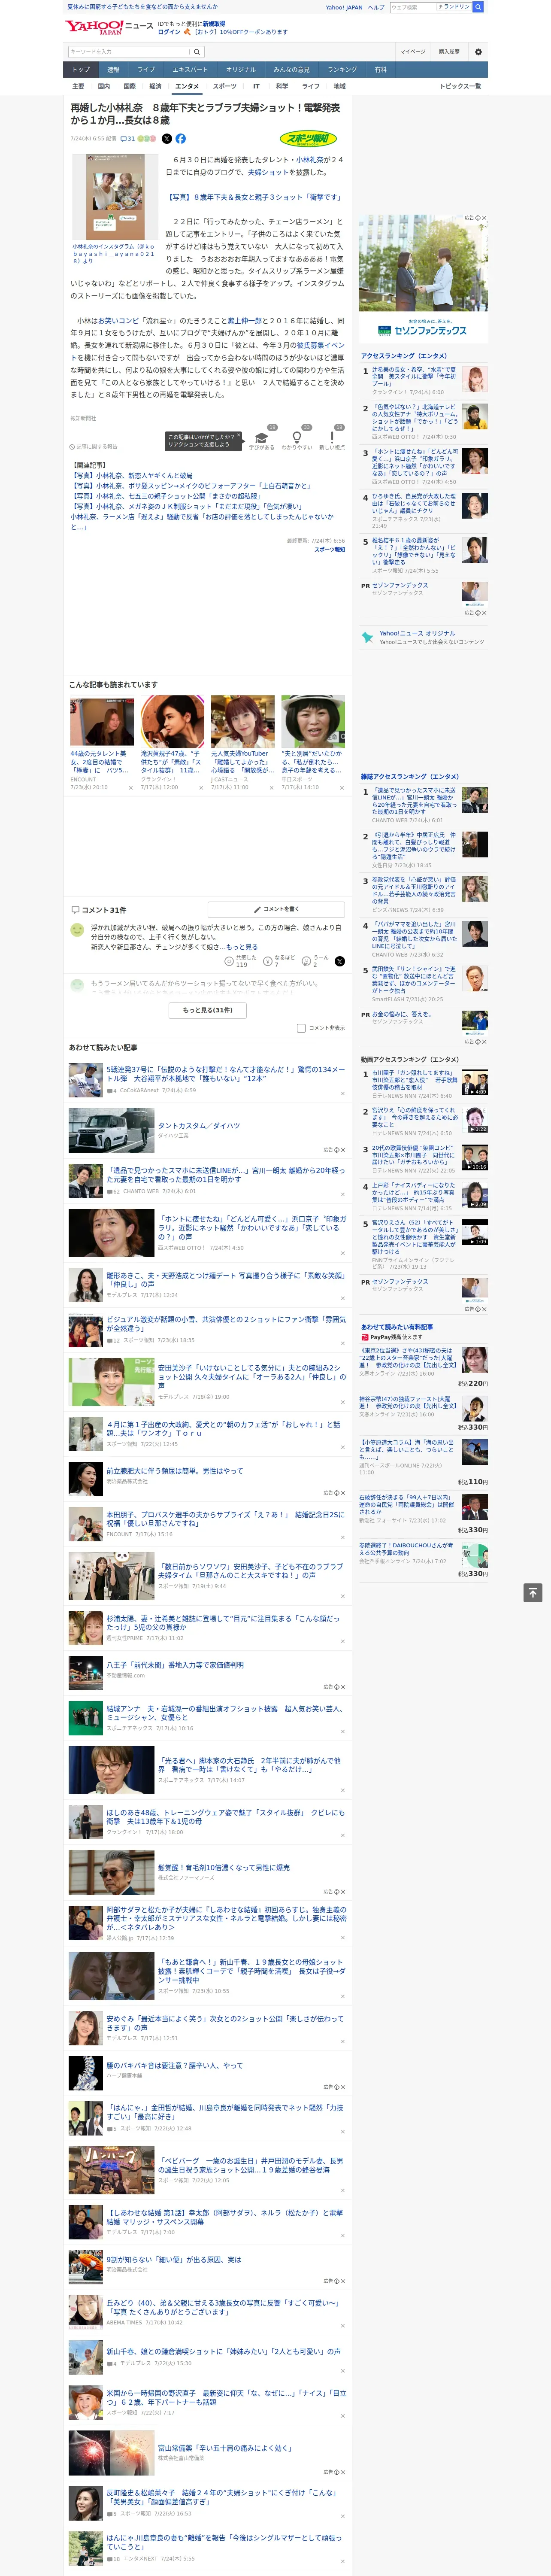Select the 経済 category
The width and height of the screenshot is (551, 2576).
pyautogui.click(x=155, y=86)
